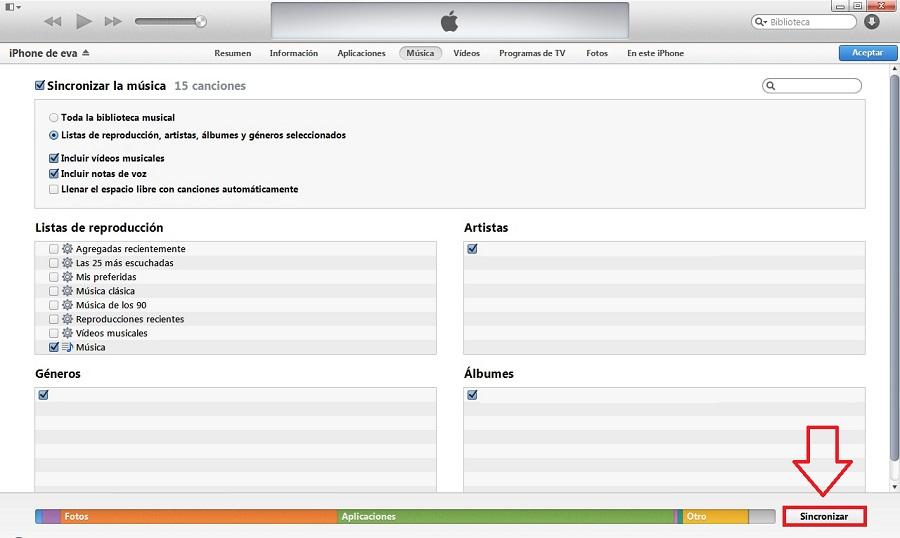This screenshot has width=900, height=538.
Task: Select Toda la biblioteca musical option
Action: [x=54, y=118]
